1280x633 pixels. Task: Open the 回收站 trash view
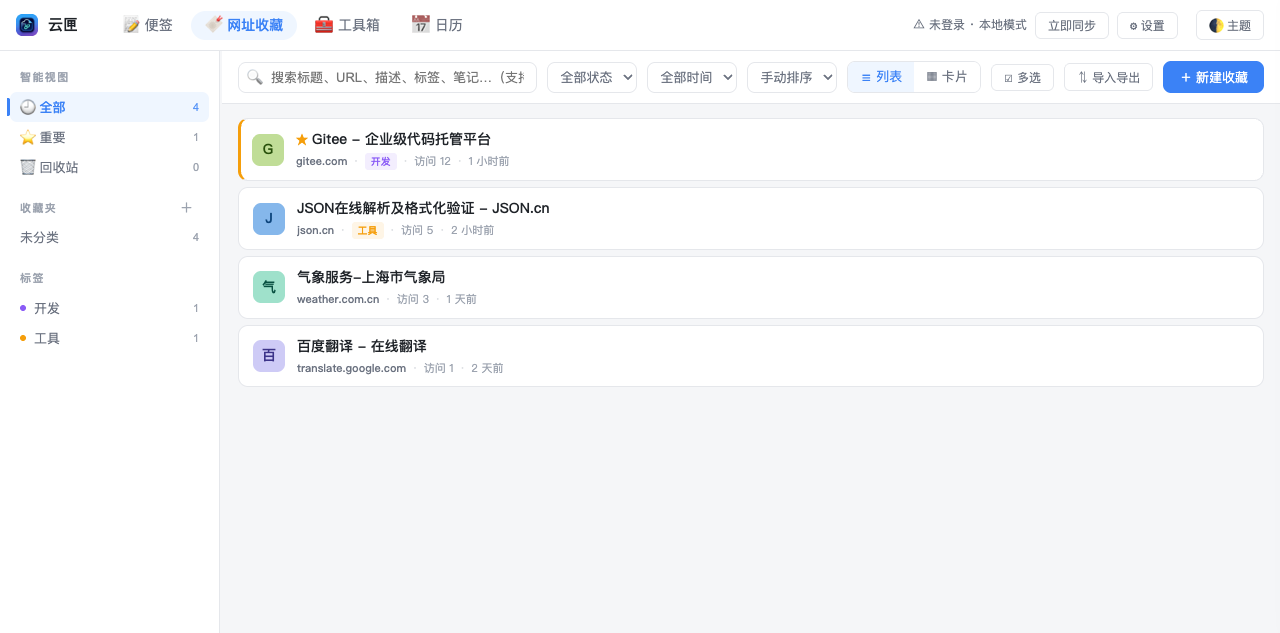point(108,167)
